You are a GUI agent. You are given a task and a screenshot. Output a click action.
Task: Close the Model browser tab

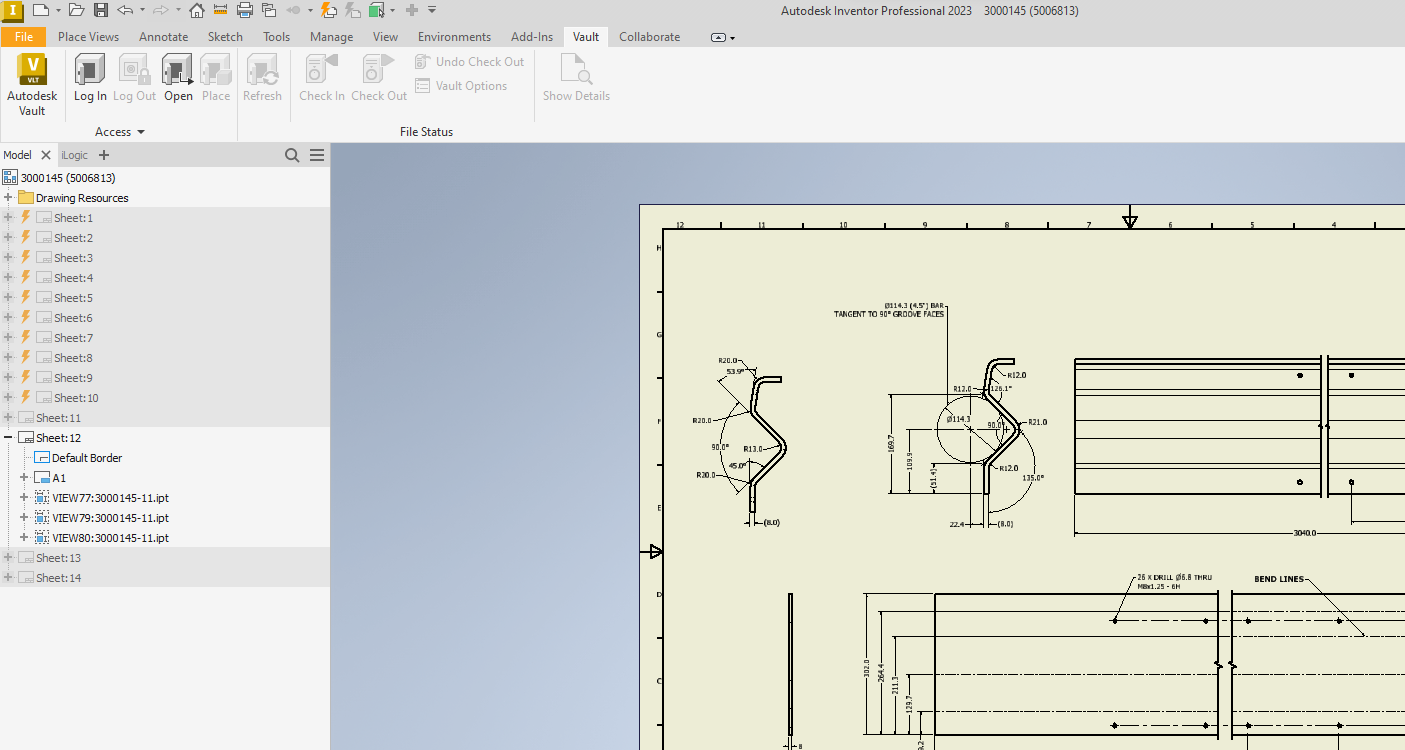click(x=46, y=155)
